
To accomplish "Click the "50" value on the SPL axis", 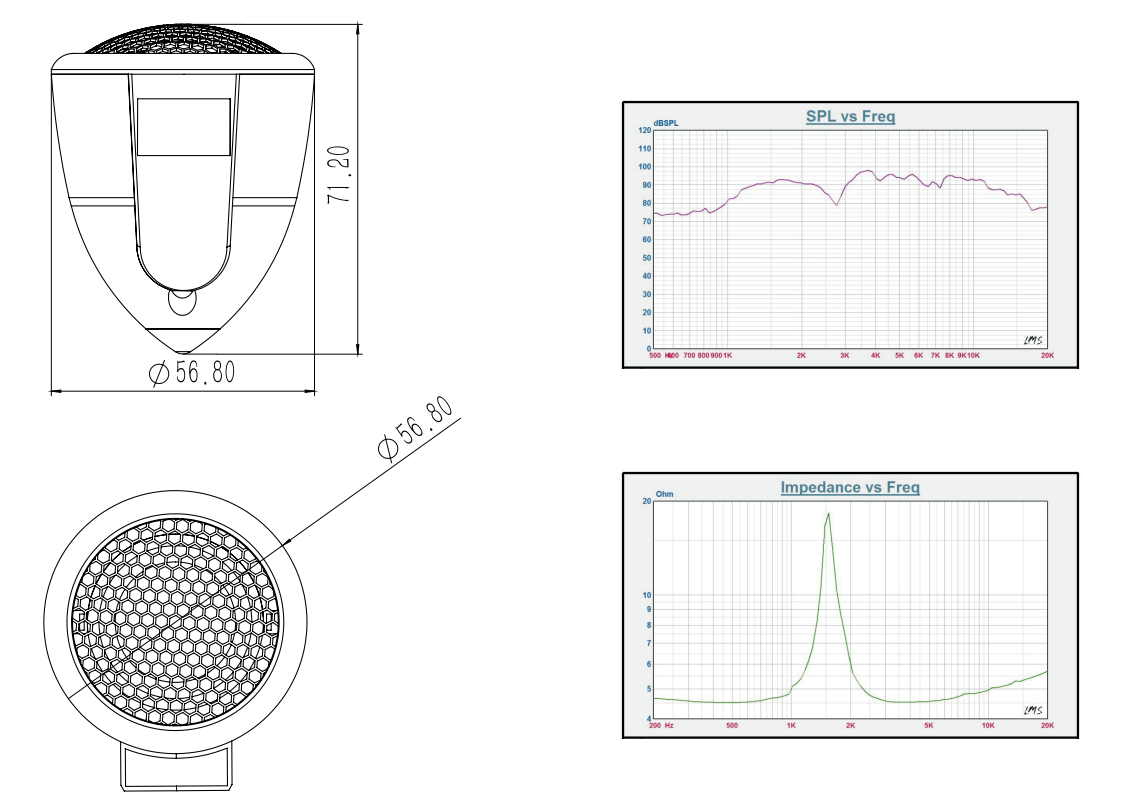I will click(646, 258).
